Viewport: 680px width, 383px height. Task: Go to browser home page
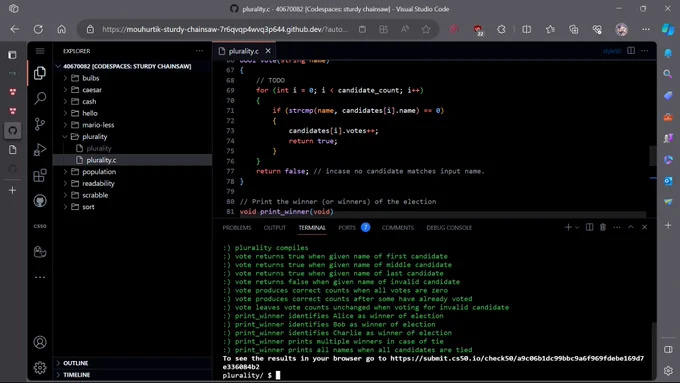[x=62, y=29]
